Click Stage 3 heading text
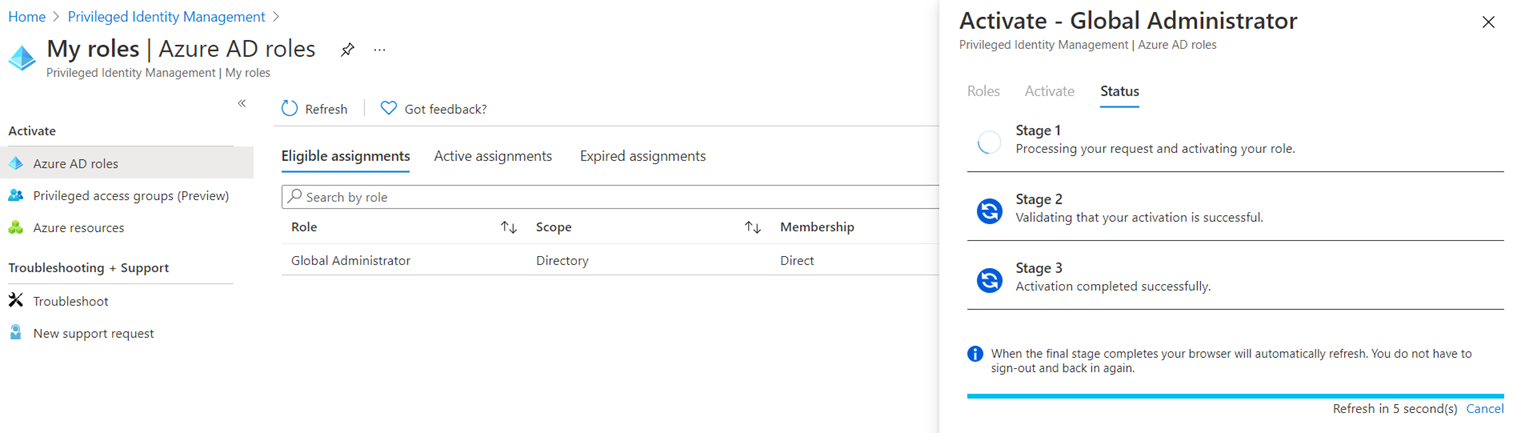1513x433 pixels. tap(1039, 268)
